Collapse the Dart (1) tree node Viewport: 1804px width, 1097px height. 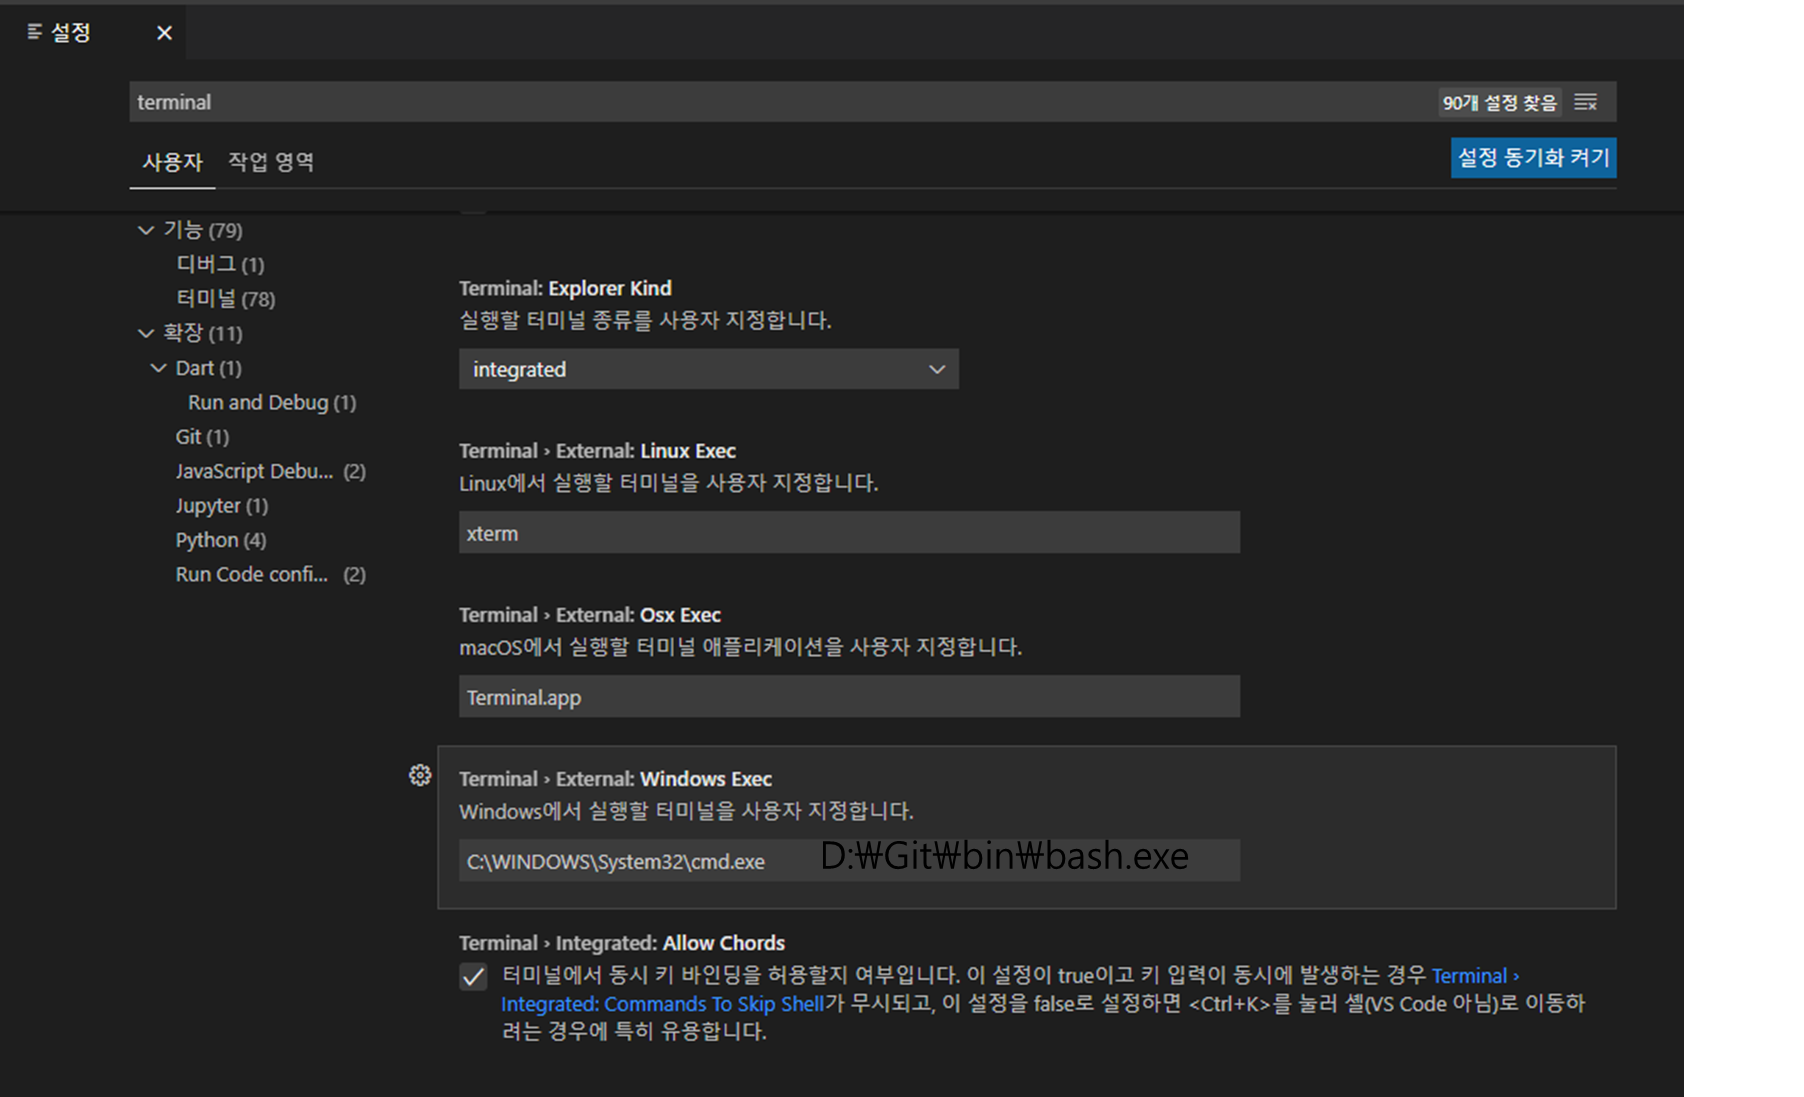pos(158,368)
